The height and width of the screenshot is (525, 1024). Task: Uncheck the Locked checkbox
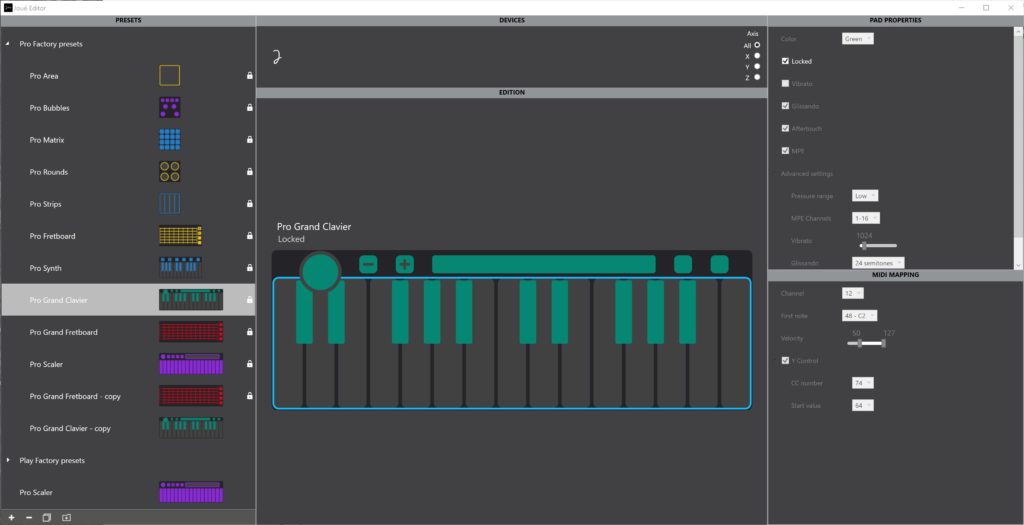(785, 61)
